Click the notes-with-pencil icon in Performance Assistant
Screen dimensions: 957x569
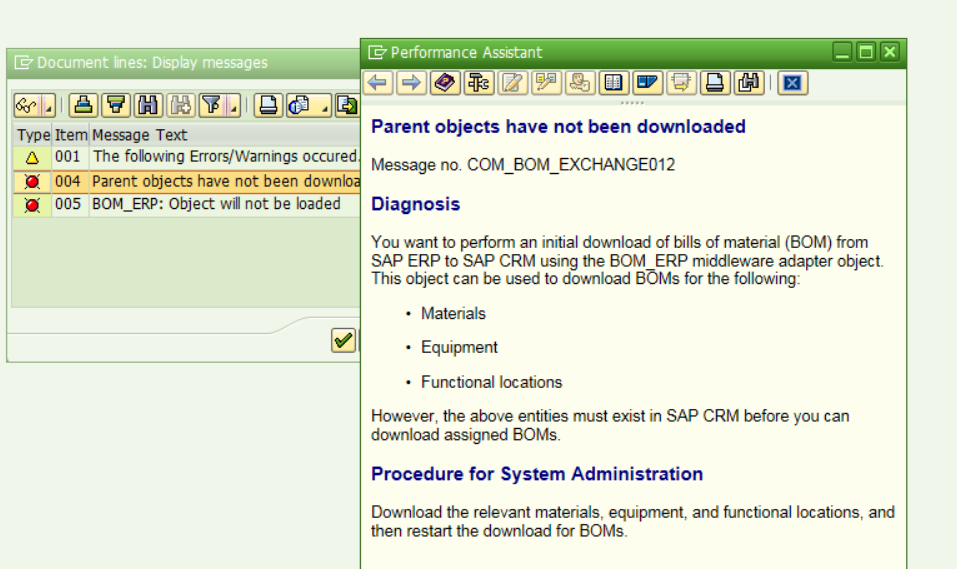(546, 83)
